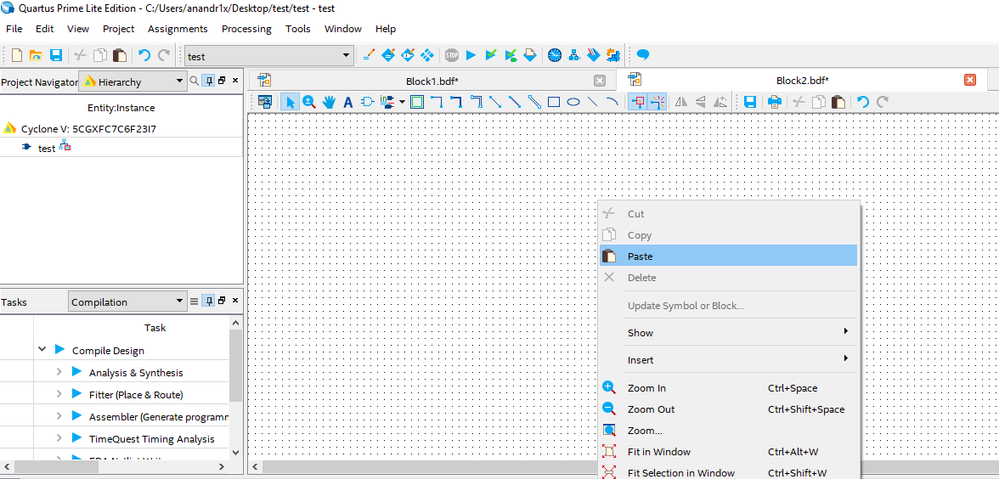Select the Block tool icon

point(417,102)
